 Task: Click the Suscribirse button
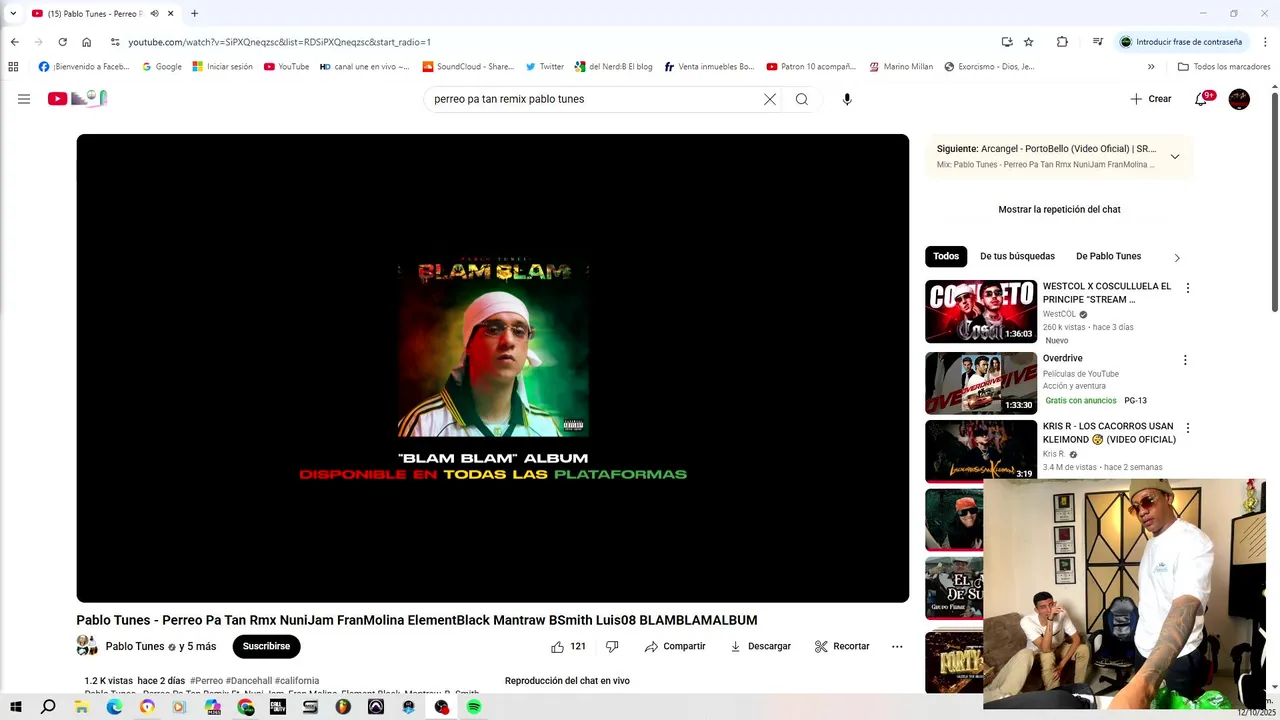click(x=266, y=647)
